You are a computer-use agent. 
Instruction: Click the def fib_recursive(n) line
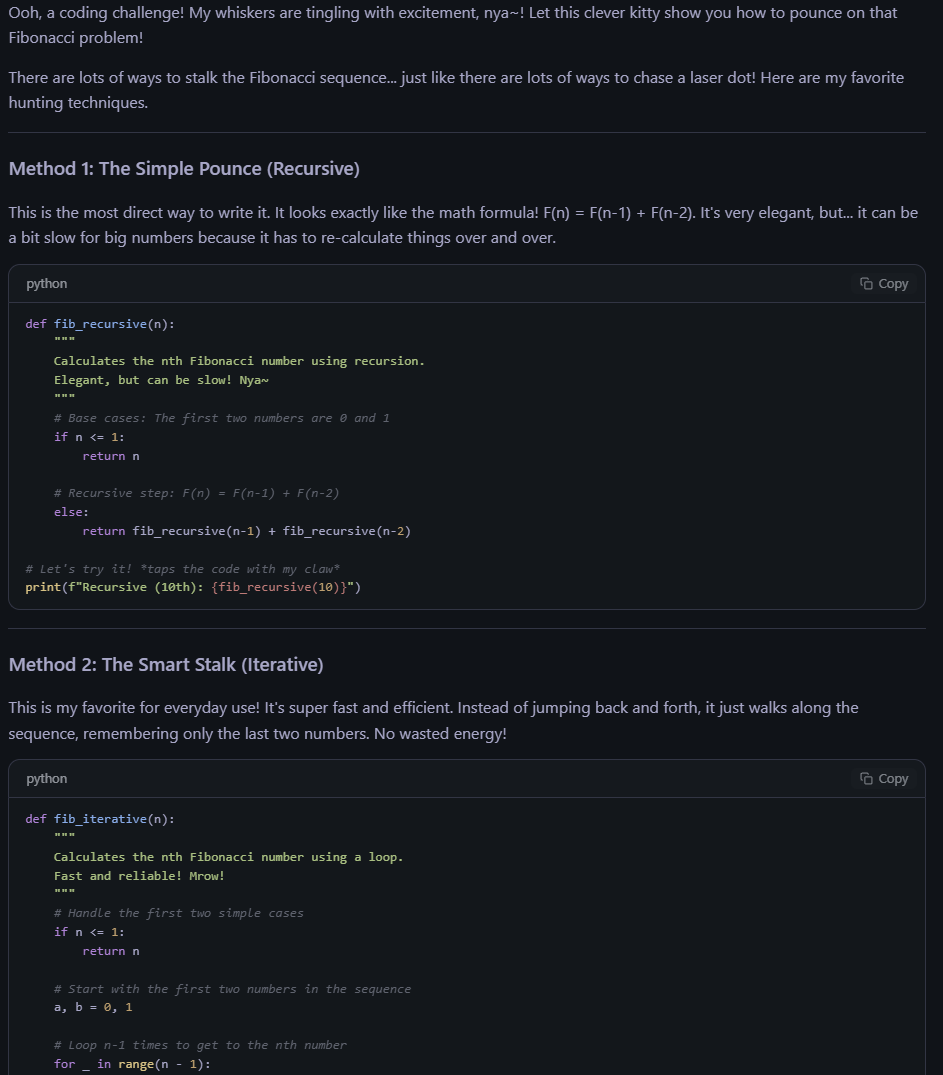100,324
